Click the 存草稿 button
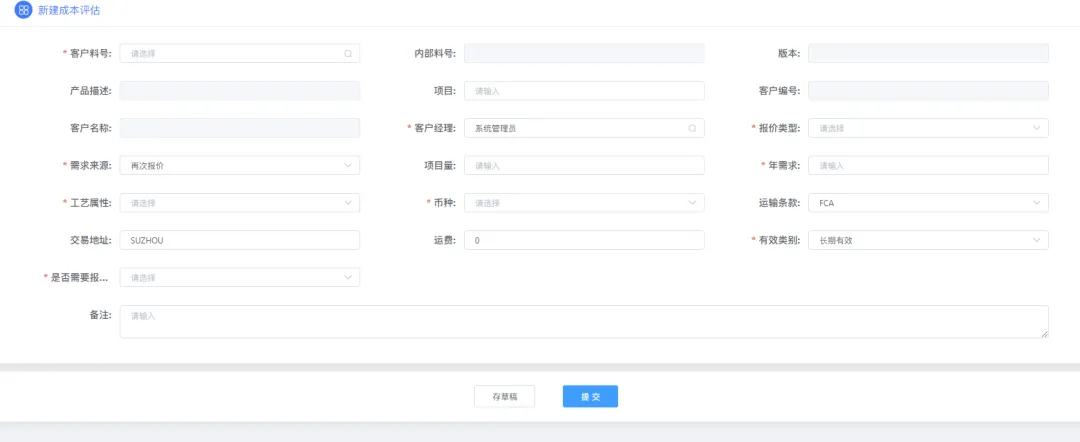1080x442 pixels. pyautogui.click(x=504, y=397)
